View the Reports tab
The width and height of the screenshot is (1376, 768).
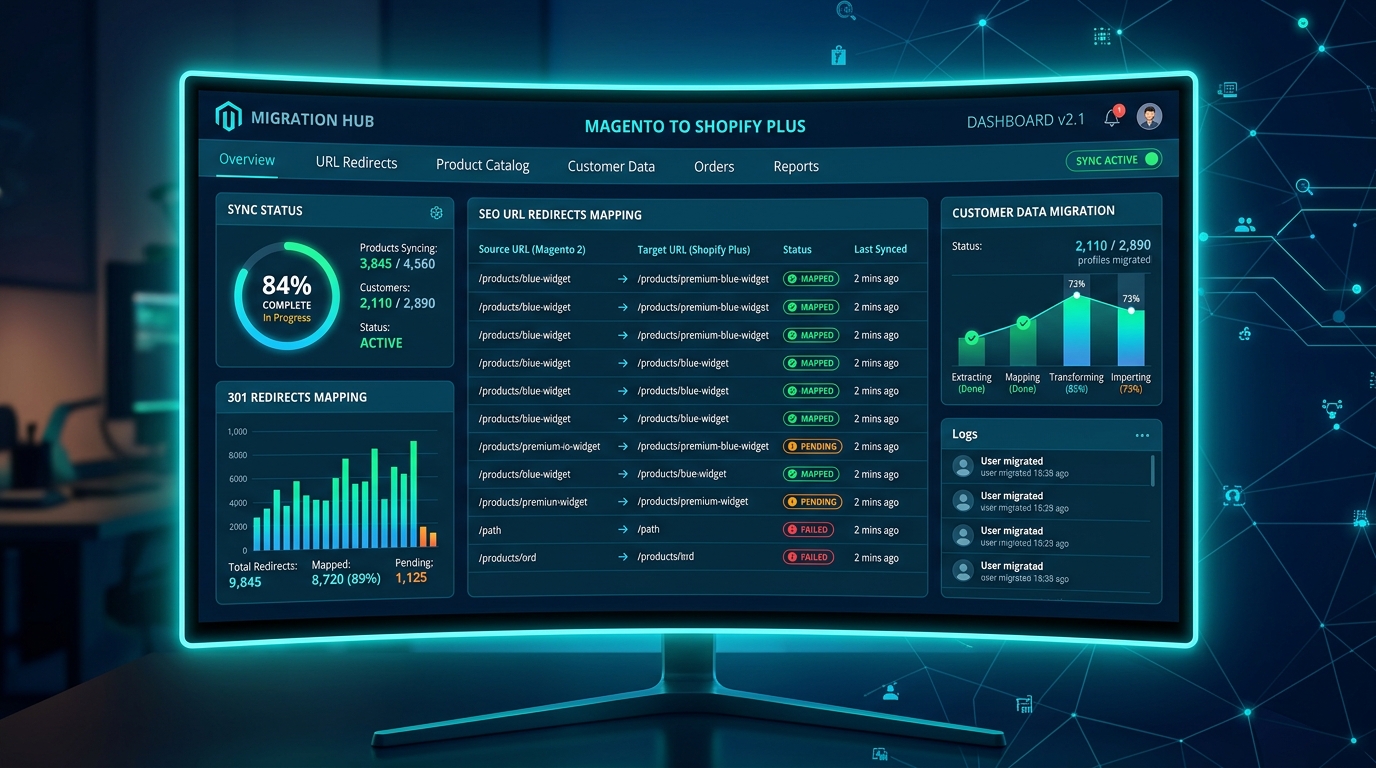click(796, 166)
